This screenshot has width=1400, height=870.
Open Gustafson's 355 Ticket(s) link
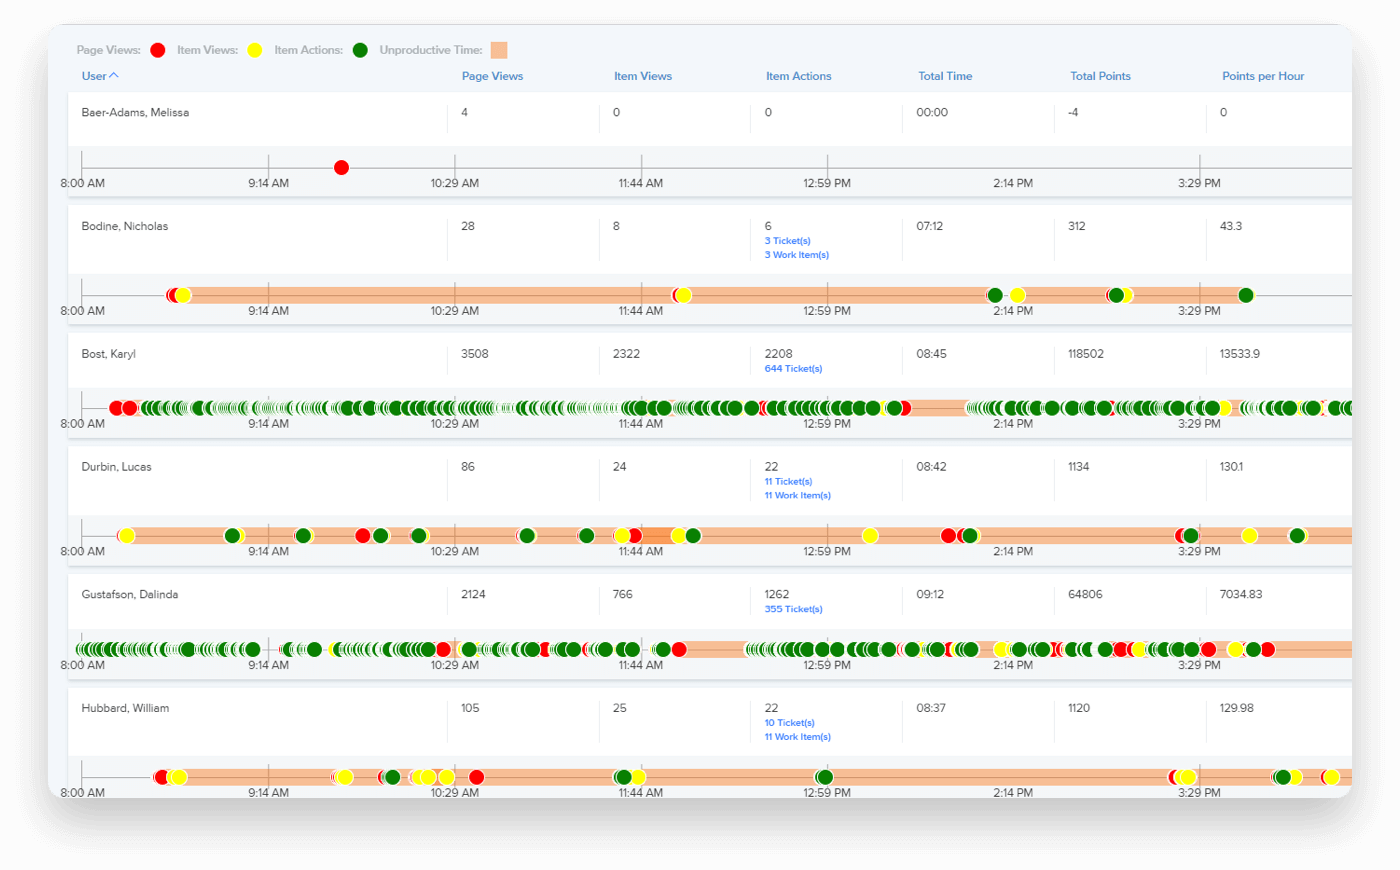(x=793, y=608)
